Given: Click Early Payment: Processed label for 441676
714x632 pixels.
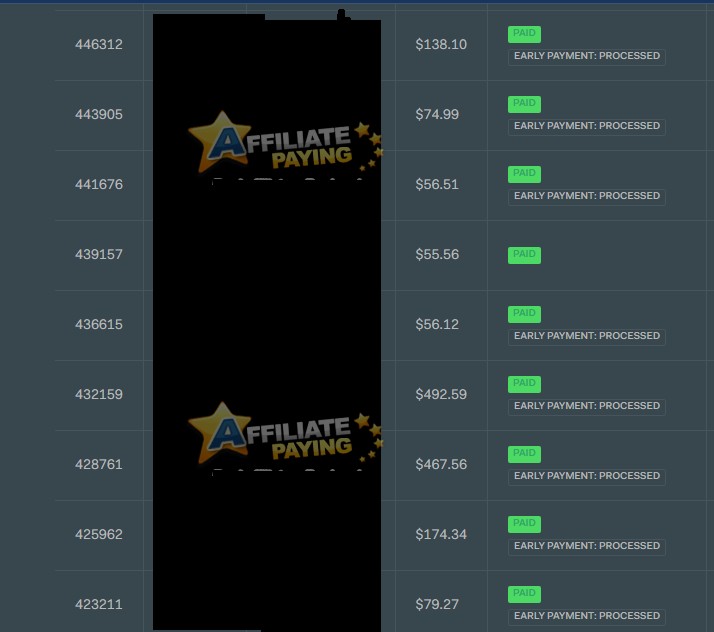Looking at the screenshot, I should point(586,197).
